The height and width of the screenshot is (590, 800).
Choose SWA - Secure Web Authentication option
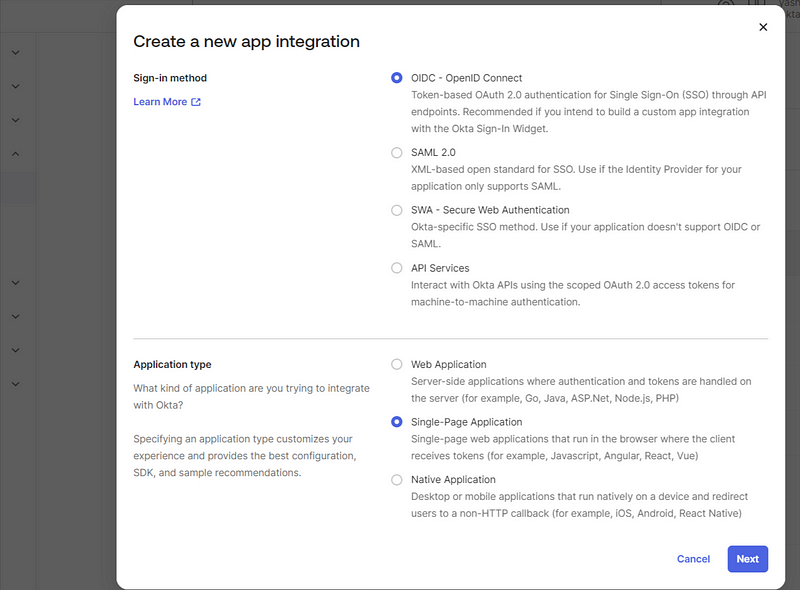tap(396, 210)
